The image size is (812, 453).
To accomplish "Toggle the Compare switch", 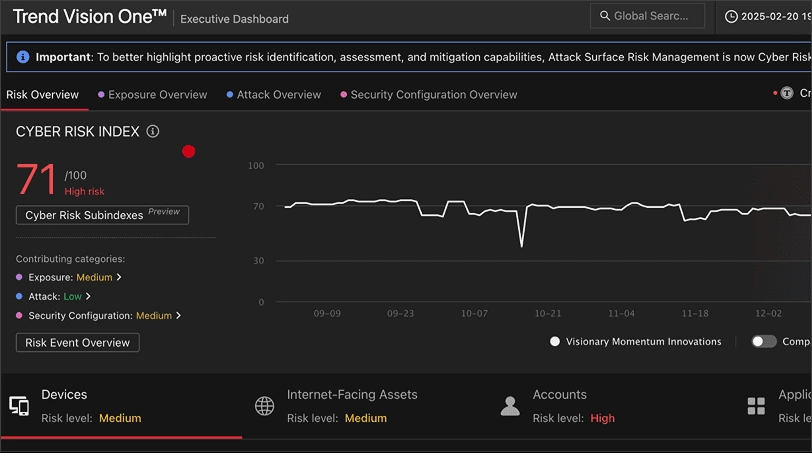I will 764,341.
